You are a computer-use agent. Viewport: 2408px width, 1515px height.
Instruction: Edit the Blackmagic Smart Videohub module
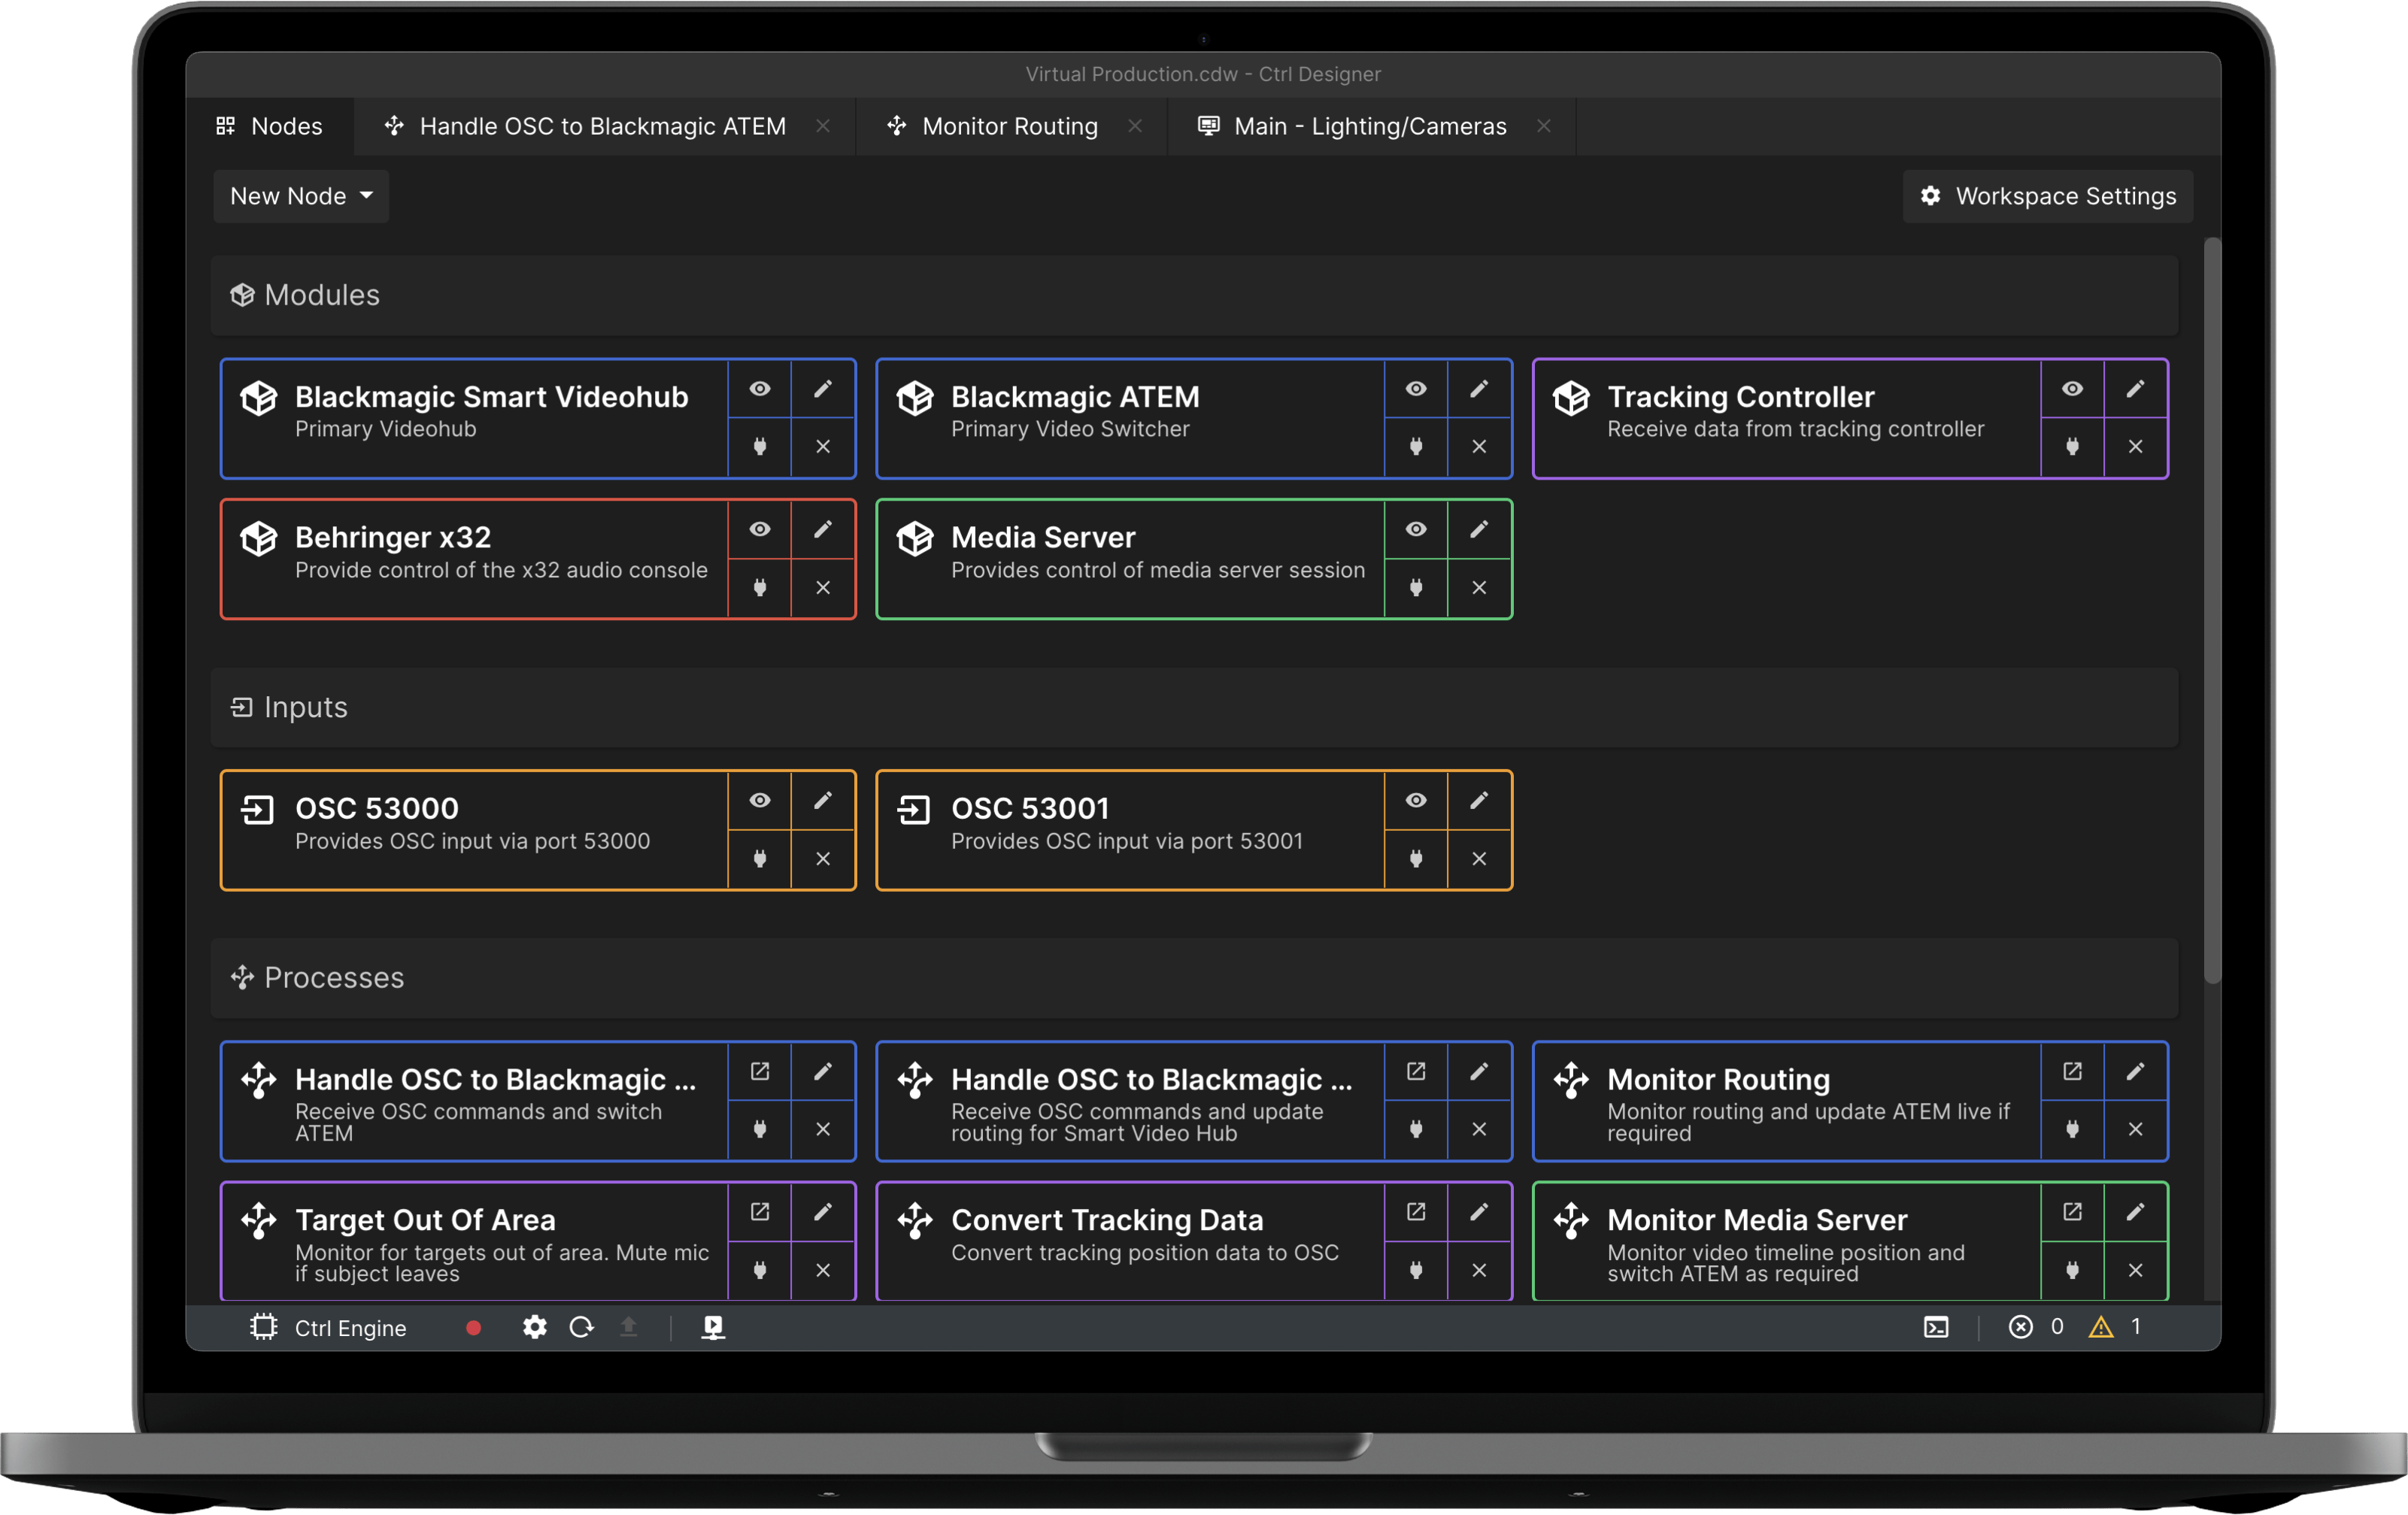[822, 389]
